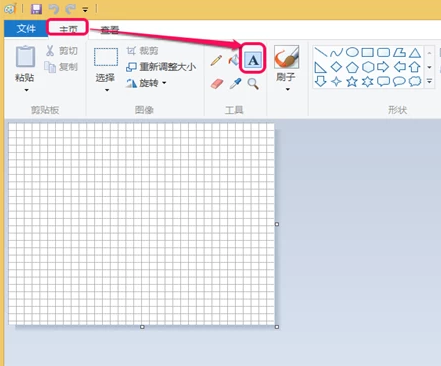Choose the Curve shape
The height and width of the screenshot is (366, 441).
click(336, 52)
